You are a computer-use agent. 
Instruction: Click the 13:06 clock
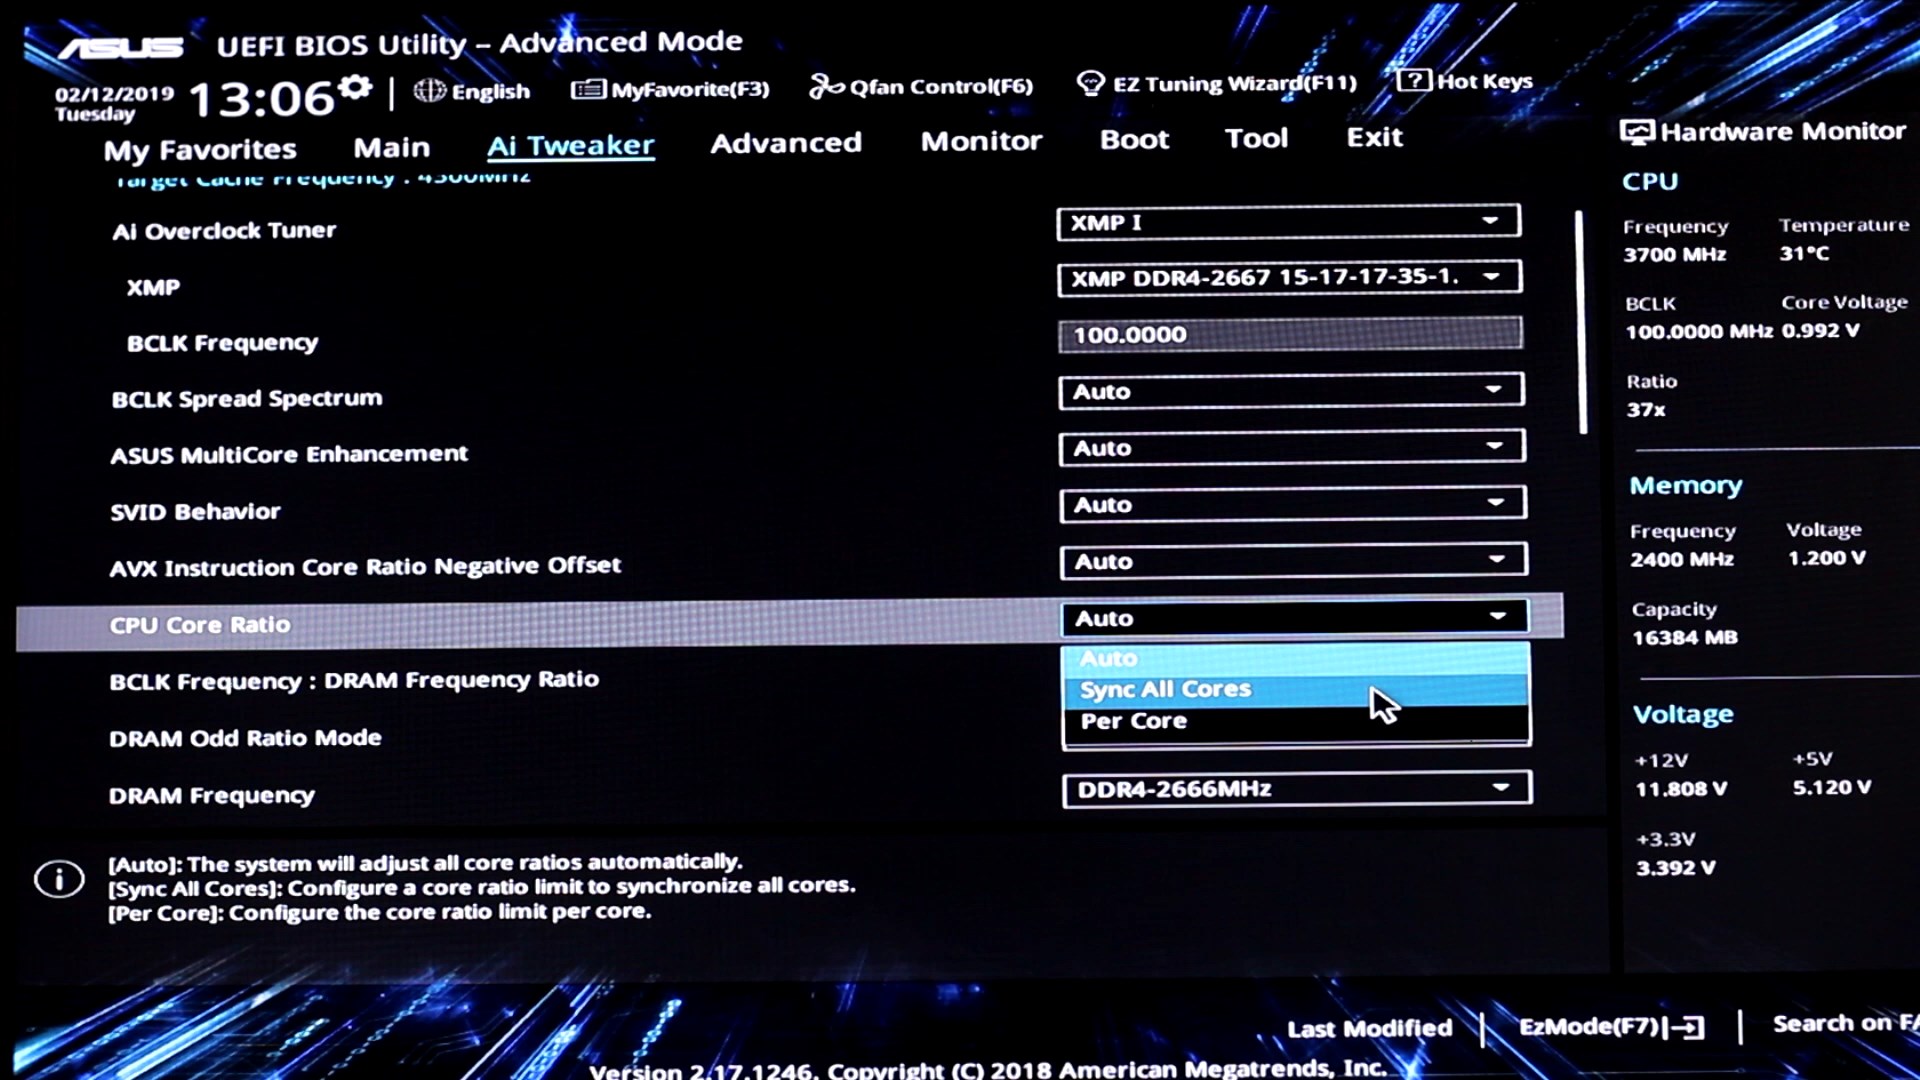(x=261, y=99)
